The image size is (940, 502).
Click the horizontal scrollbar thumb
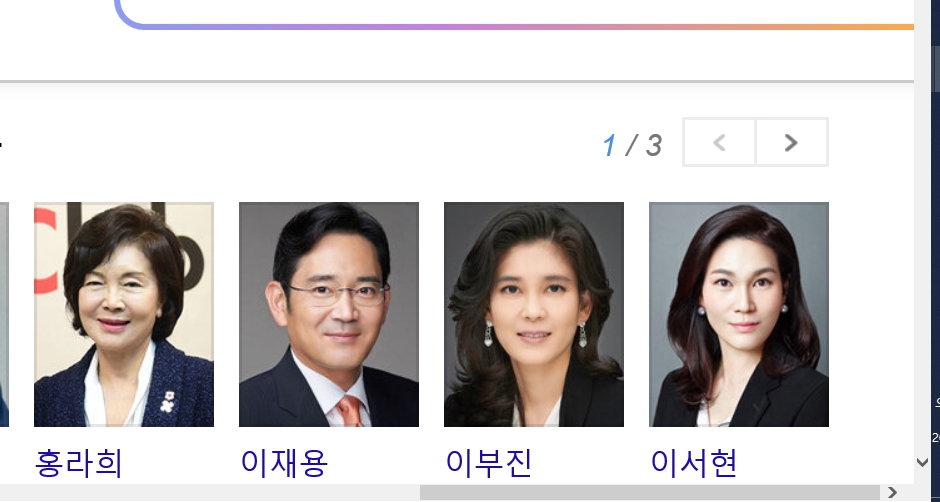pyautogui.click(x=650, y=492)
